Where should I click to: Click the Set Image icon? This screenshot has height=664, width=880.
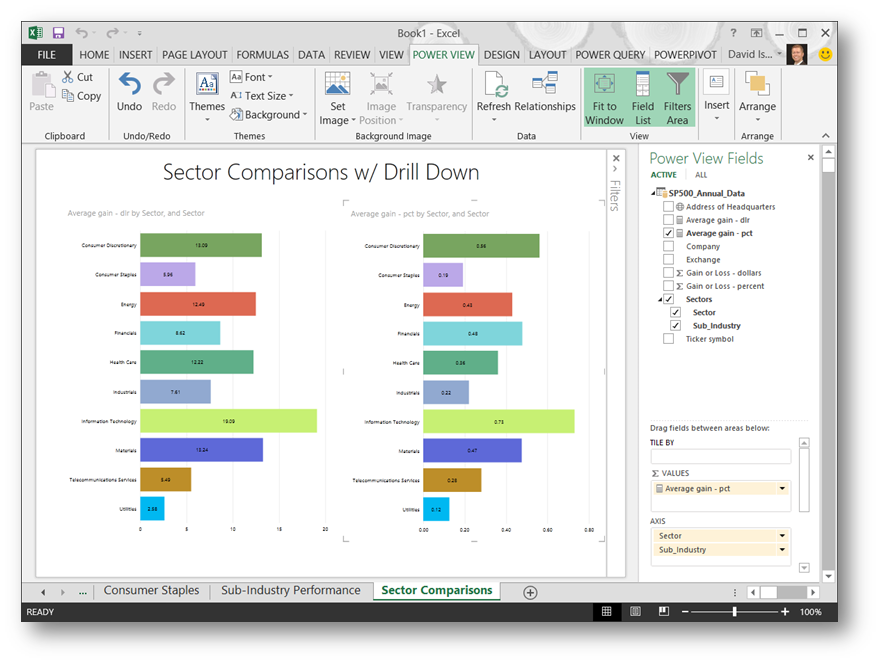pyautogui.click(x=337, y=84)
